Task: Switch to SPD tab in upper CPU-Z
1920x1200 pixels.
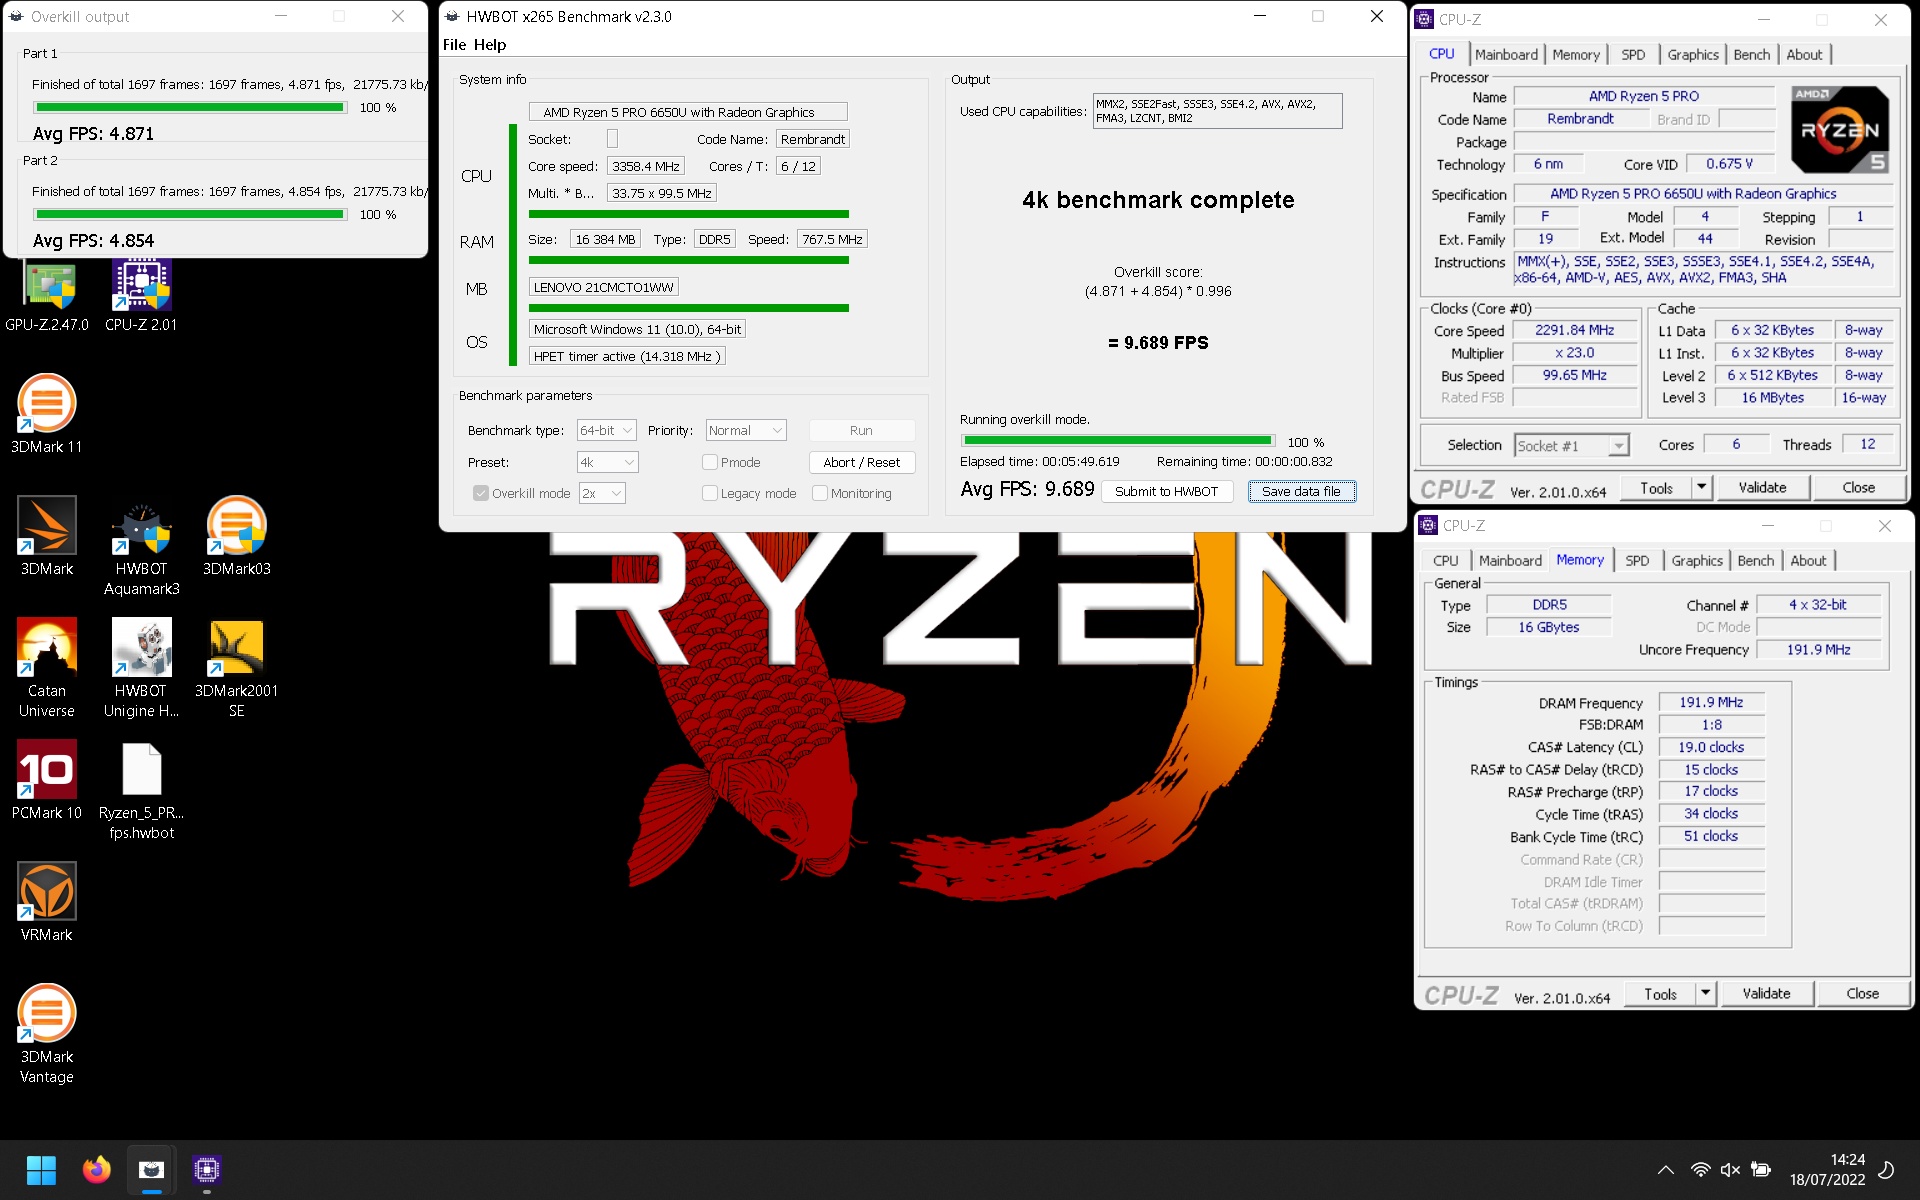Action: pyautogui.click(x=1633, y=55)
